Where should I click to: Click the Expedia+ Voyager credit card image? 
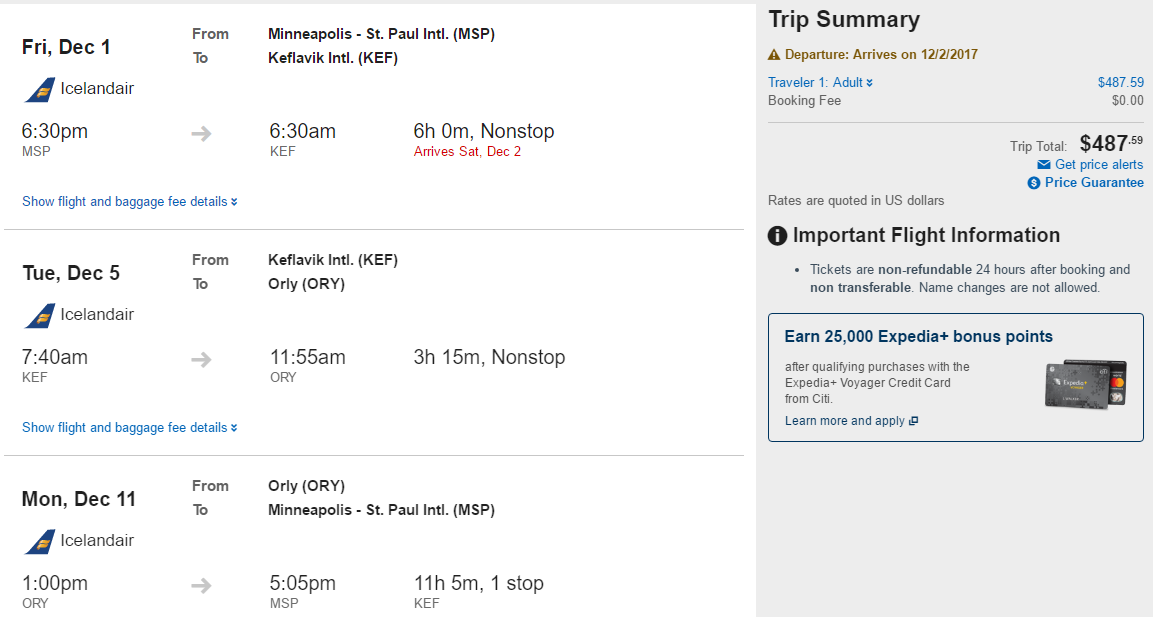pos(1086,384)
